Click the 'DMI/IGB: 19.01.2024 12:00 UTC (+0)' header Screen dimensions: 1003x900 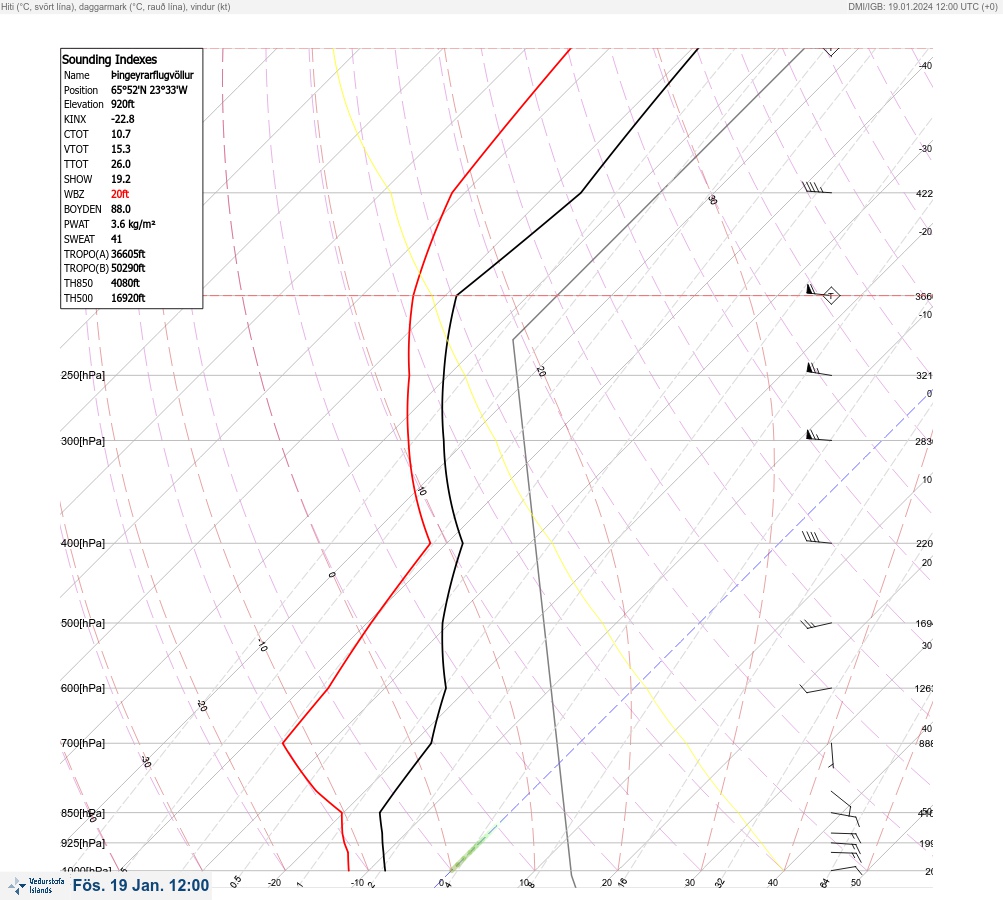(923, 7)
